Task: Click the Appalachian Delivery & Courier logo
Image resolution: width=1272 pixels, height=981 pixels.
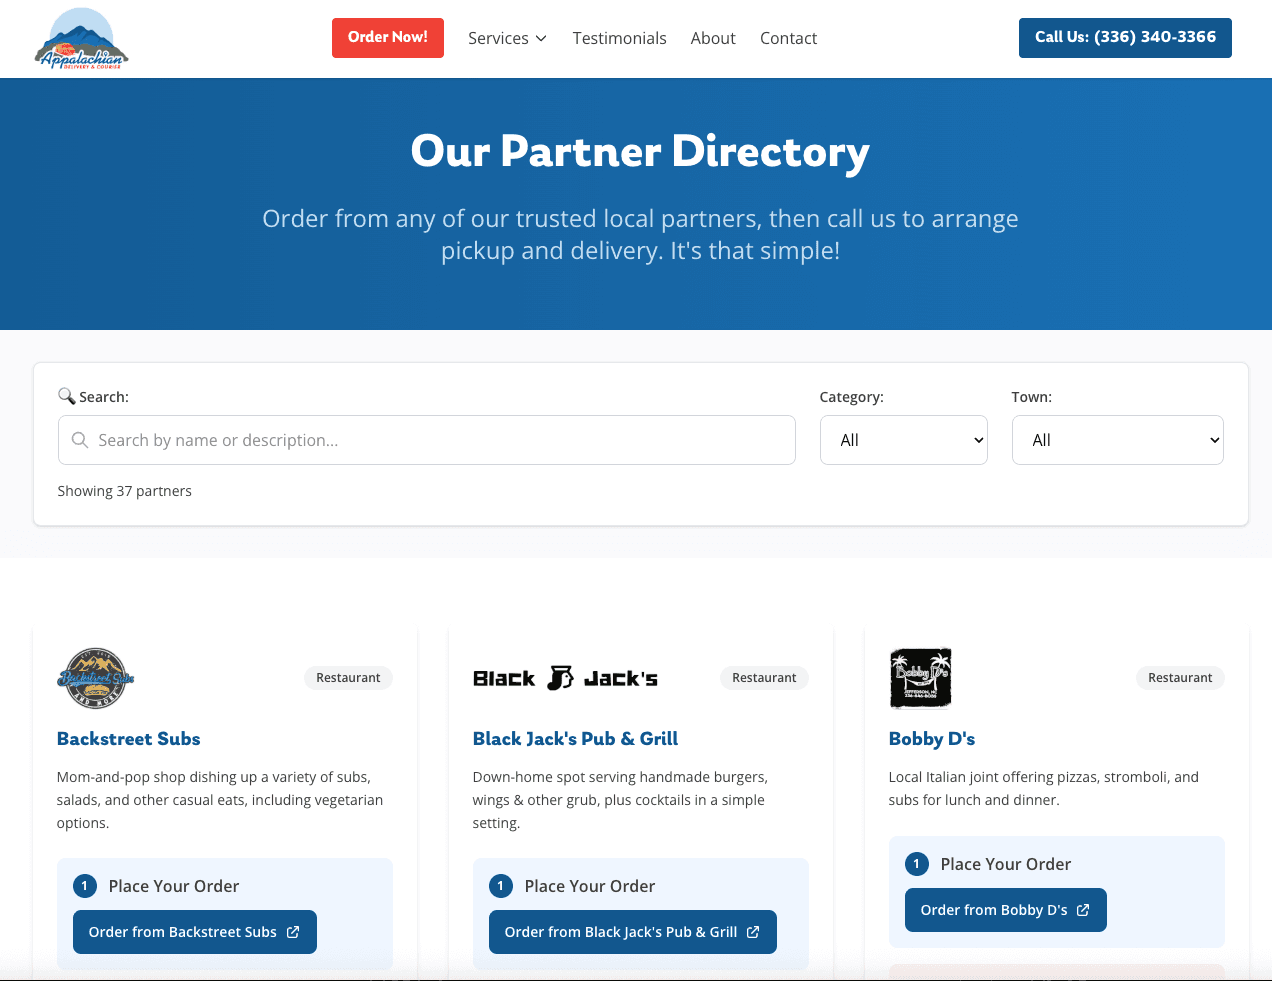Action: click(81, 38)
